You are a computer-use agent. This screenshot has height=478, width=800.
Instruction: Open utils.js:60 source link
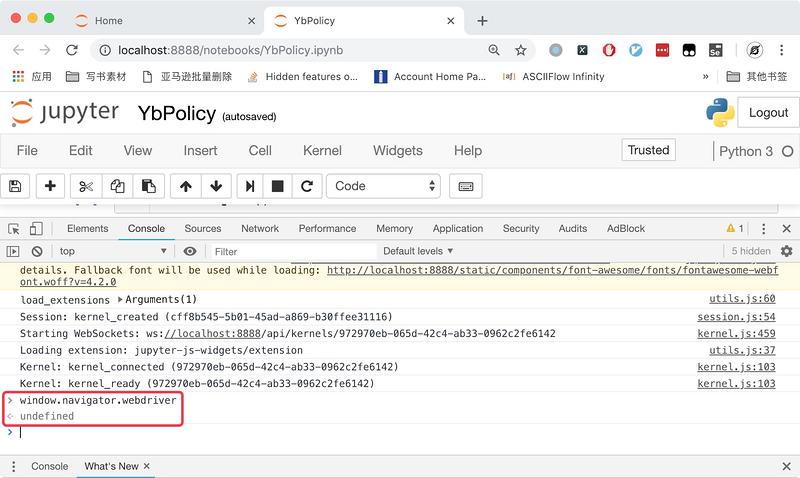(742, 299)
